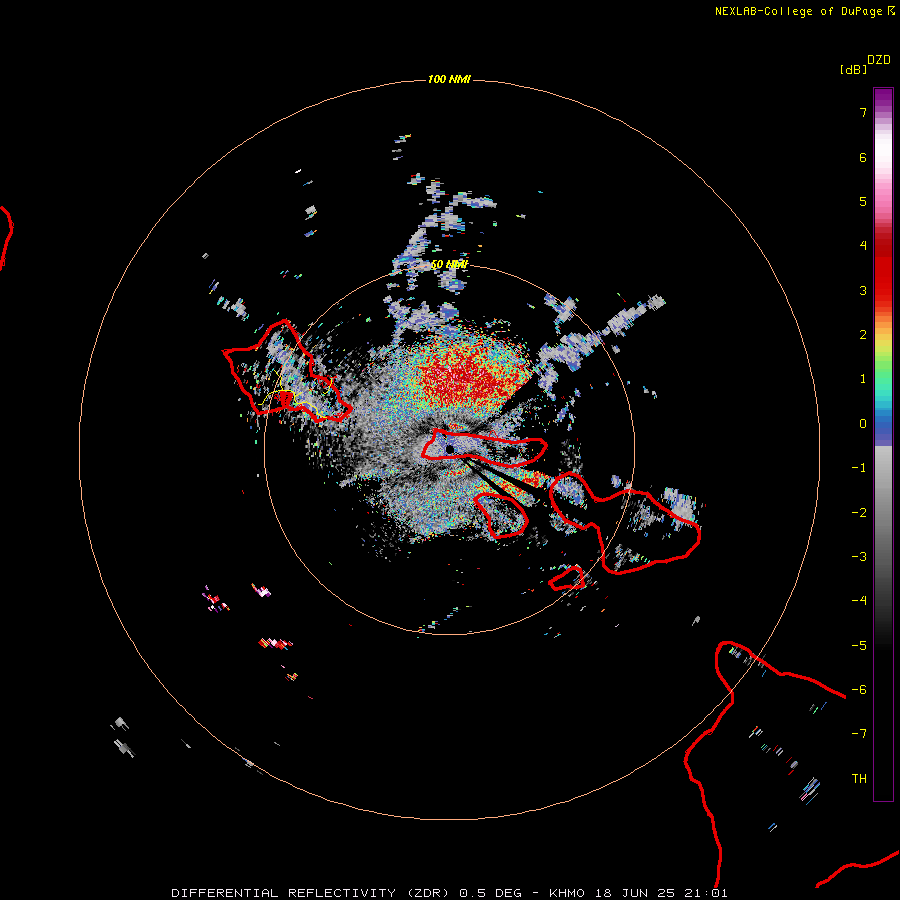Click the KHMO station identifier in the caption
The height and width of the screenshot is (900, 900).
[x=567, y=893]
